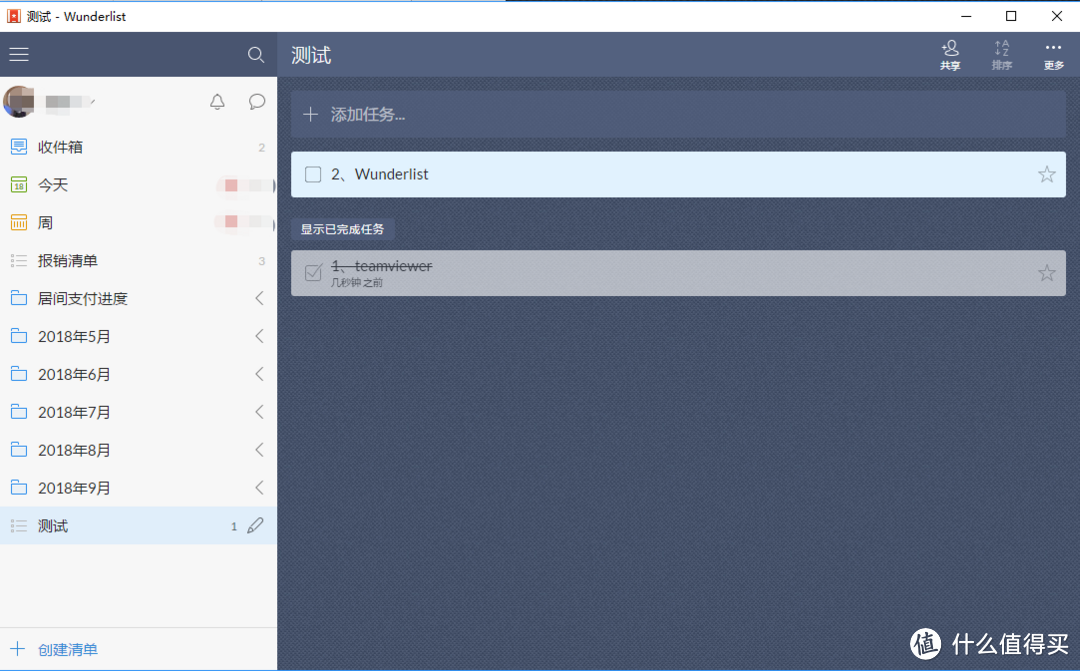Select the 测试 list in sidebar

tap(138, 526)
